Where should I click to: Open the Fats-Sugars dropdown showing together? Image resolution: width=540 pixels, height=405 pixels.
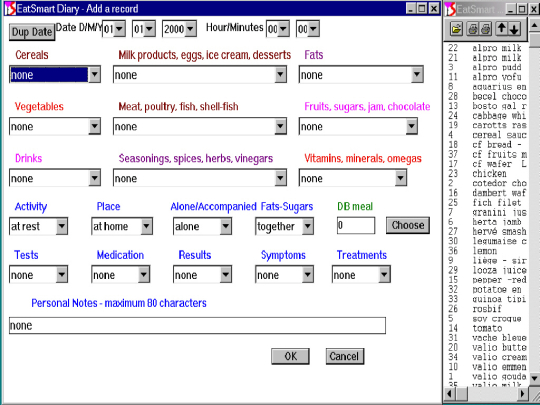(x=307, y=226)
